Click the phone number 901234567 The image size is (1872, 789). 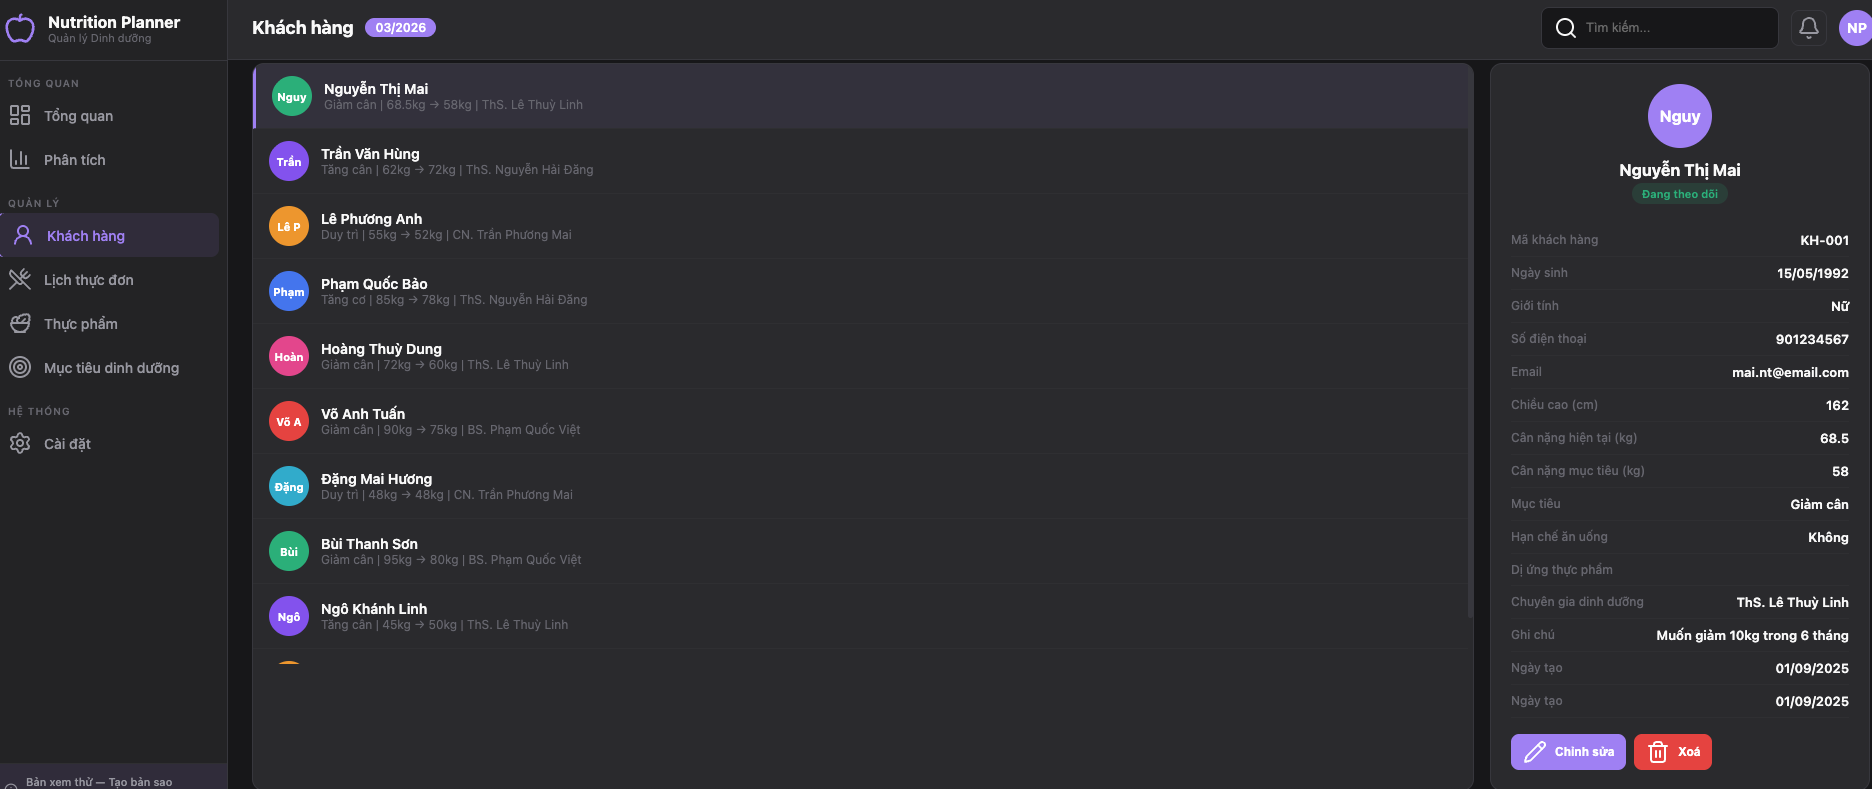coord(1812,339)
